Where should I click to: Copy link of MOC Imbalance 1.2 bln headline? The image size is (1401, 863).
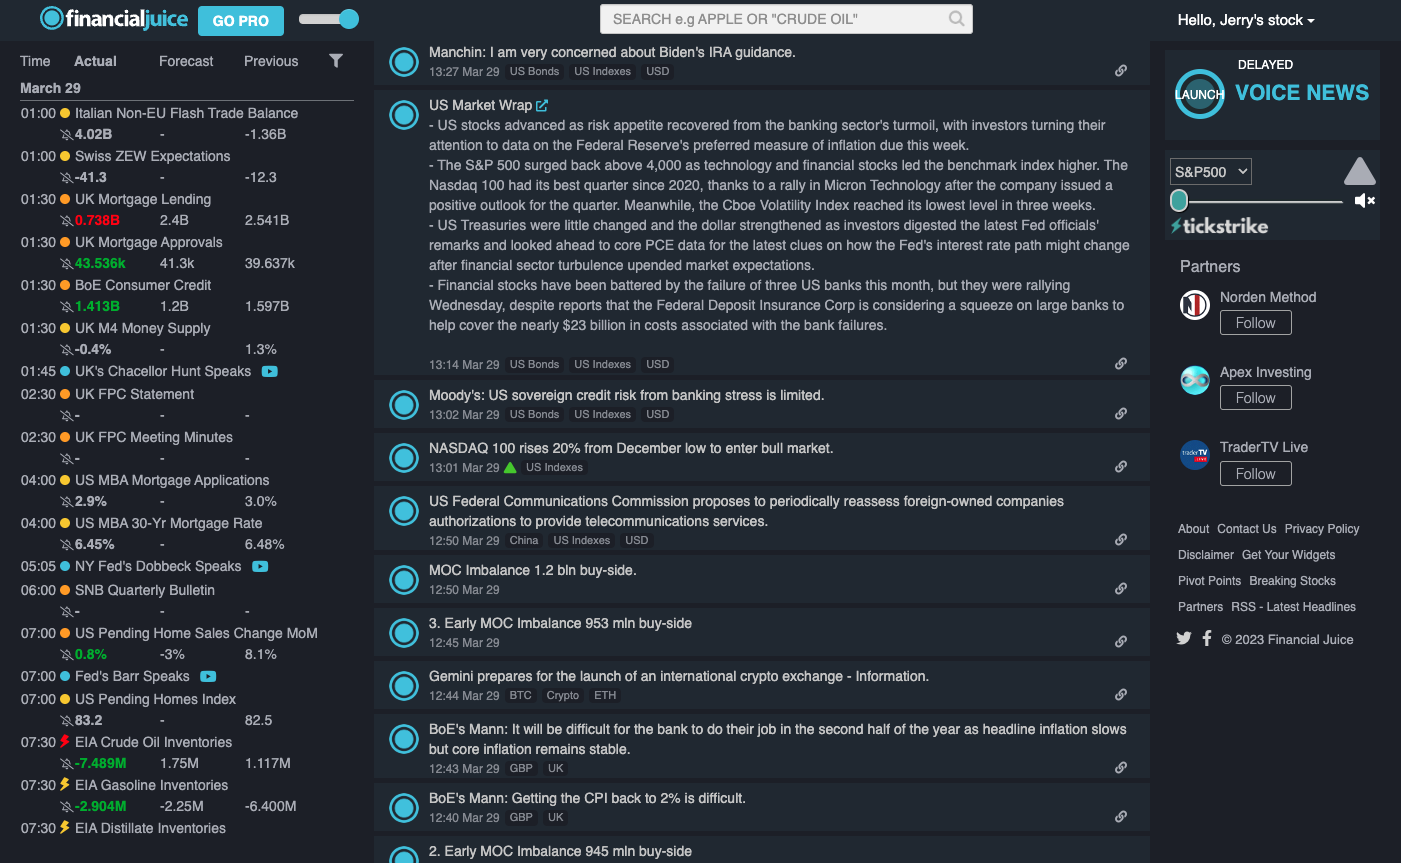tap(1121, 589)
